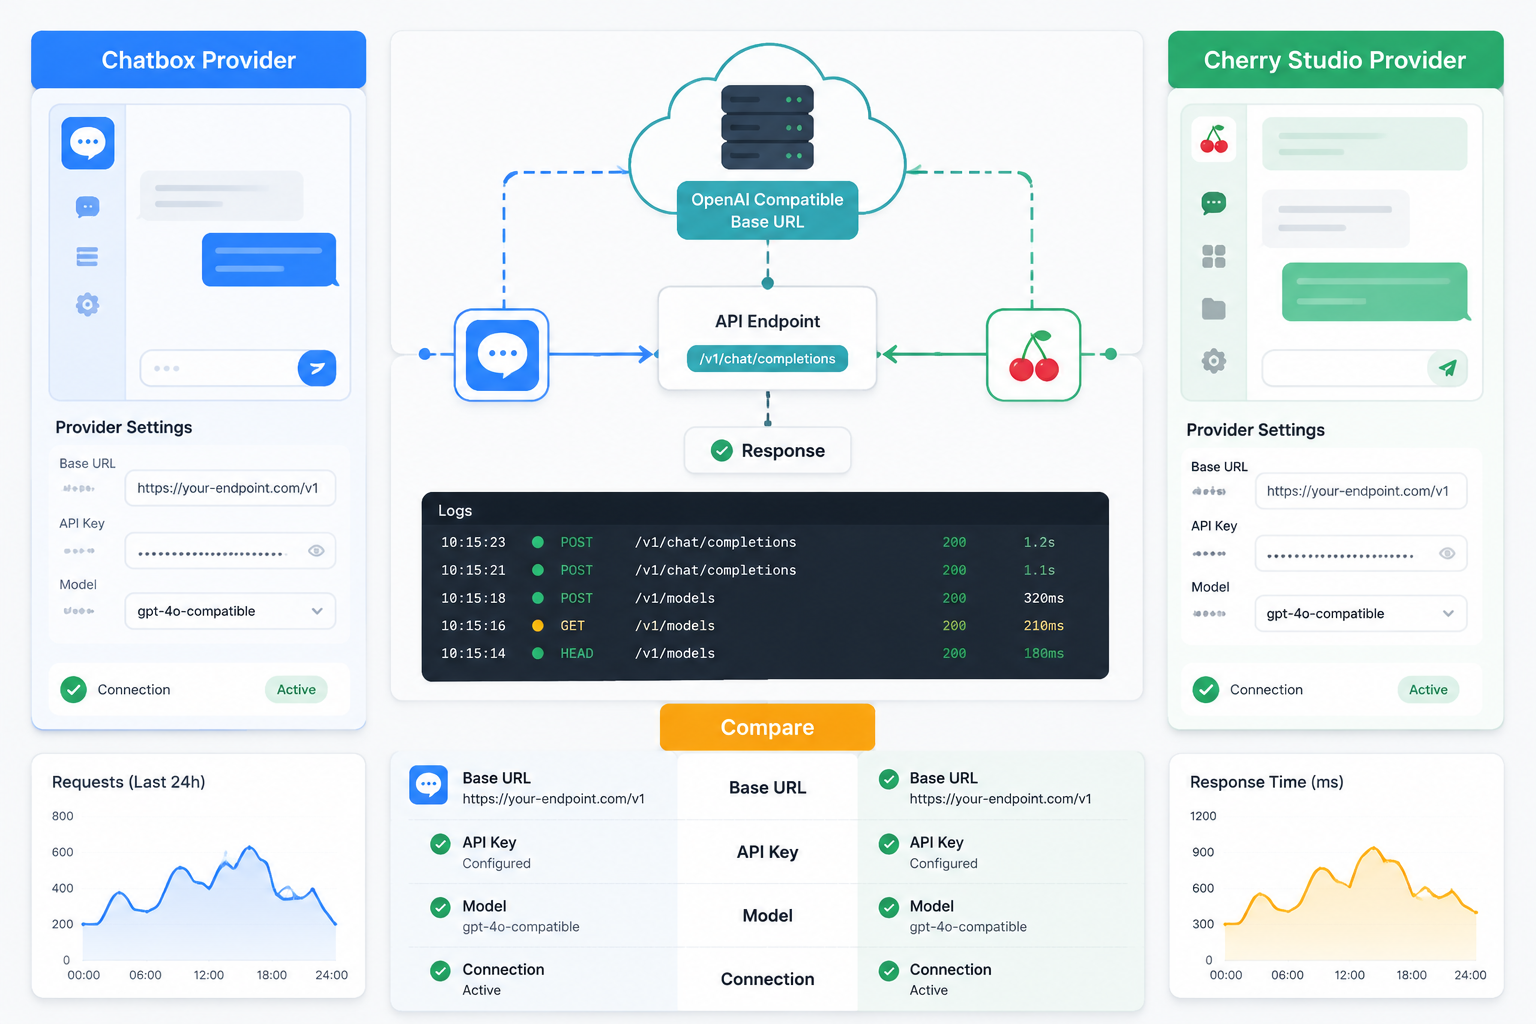Click blue send button in Chatbox

coord(317,368)
